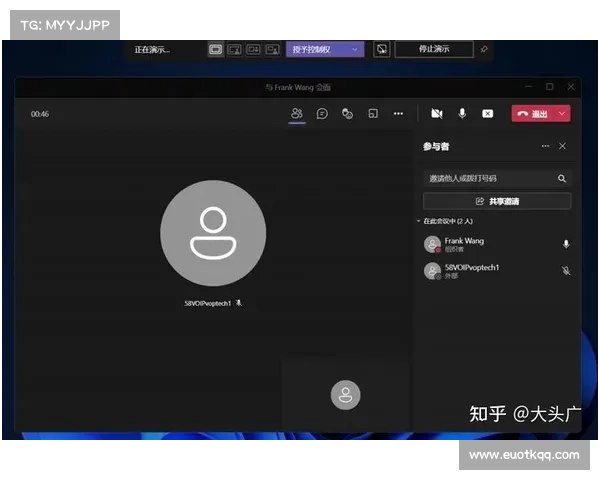
Task: Mute the microphone in meeting toolbar
Action: (462, 114)
